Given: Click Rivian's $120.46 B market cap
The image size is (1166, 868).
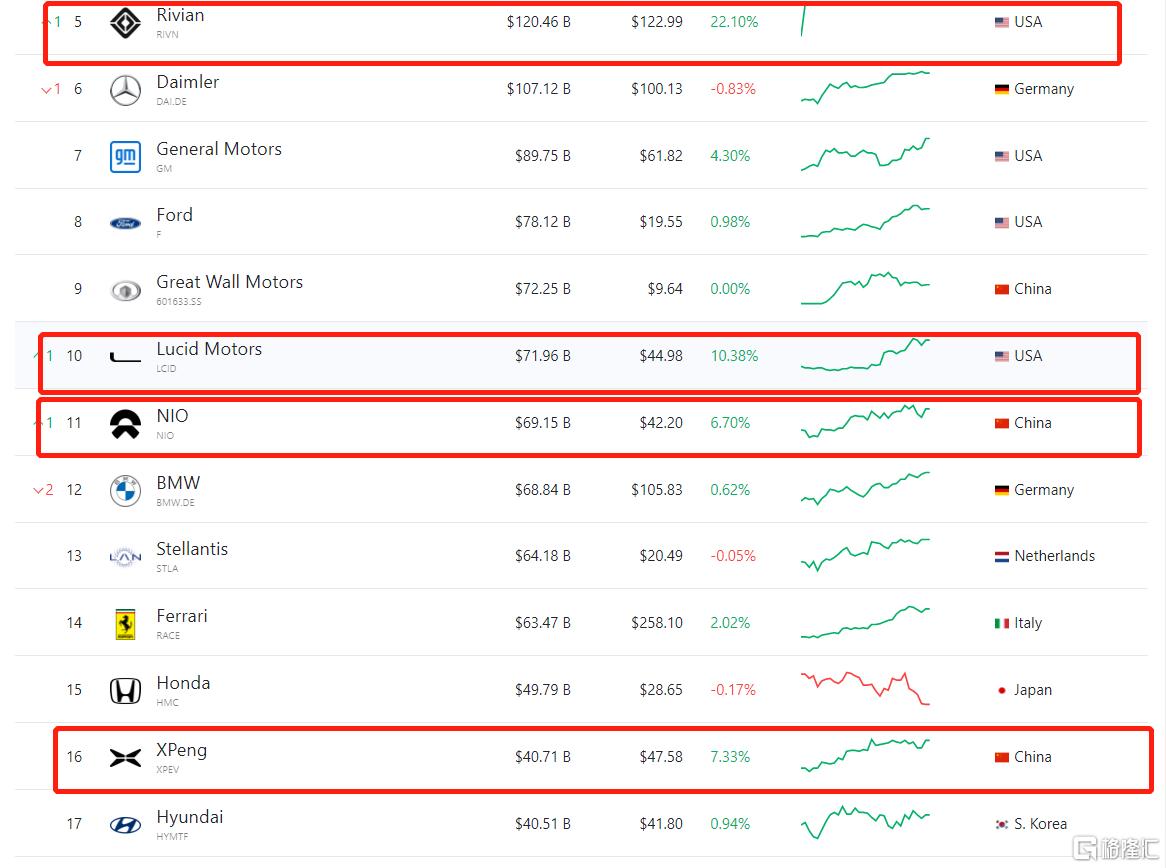Looking at the screenshot, I should click(x=538, y=22).
